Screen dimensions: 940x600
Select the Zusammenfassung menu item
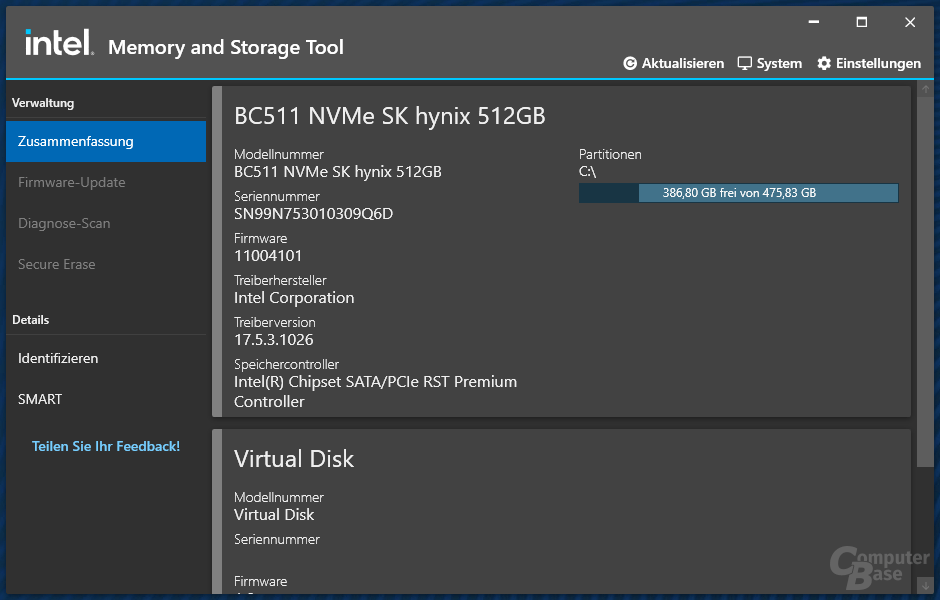click(x=106, y=141)
